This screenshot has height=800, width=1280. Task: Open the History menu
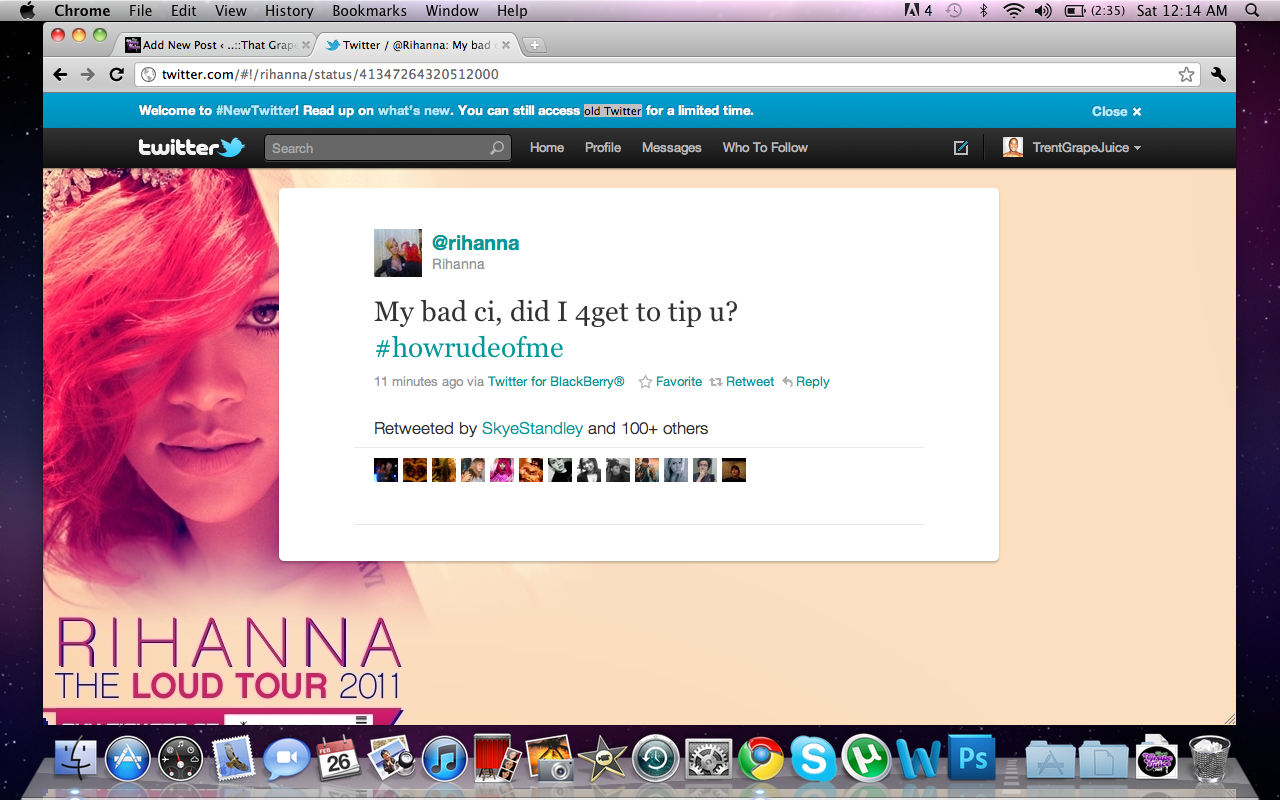(x=289, y=11)
